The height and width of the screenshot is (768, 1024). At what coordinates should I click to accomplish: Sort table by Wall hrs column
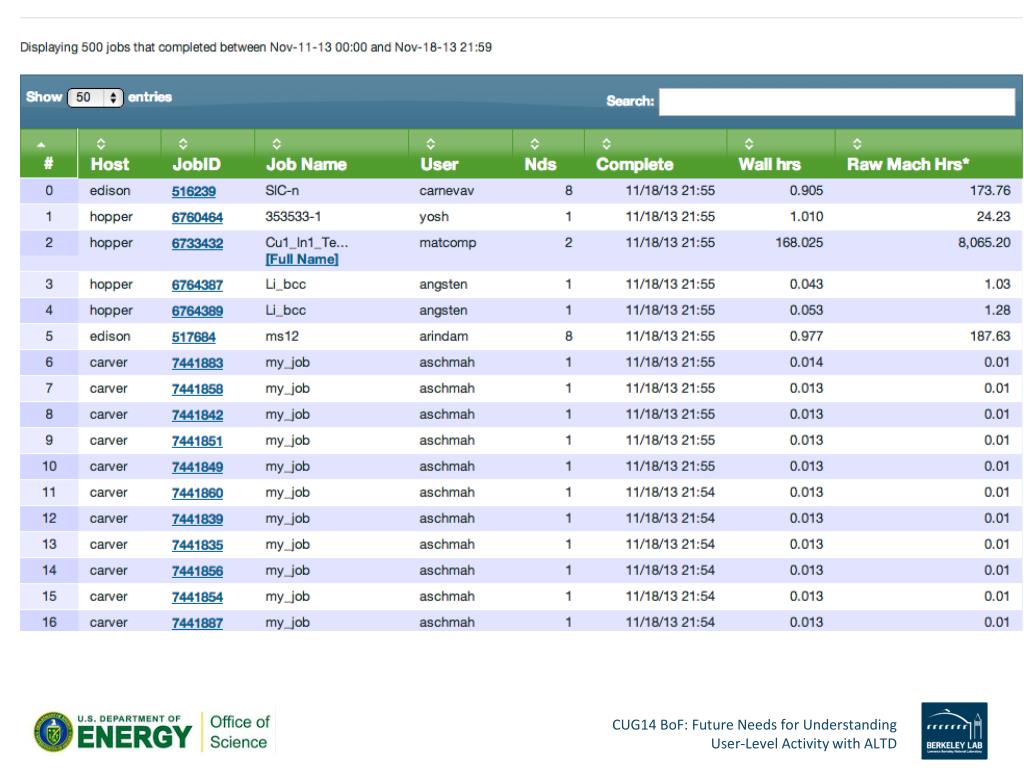pyautogui.click(x=780, y=154)
